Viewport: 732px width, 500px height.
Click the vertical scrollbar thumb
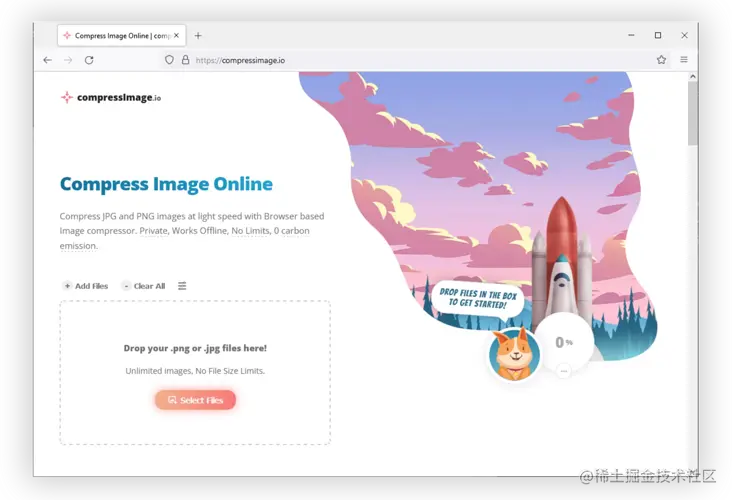693,113
